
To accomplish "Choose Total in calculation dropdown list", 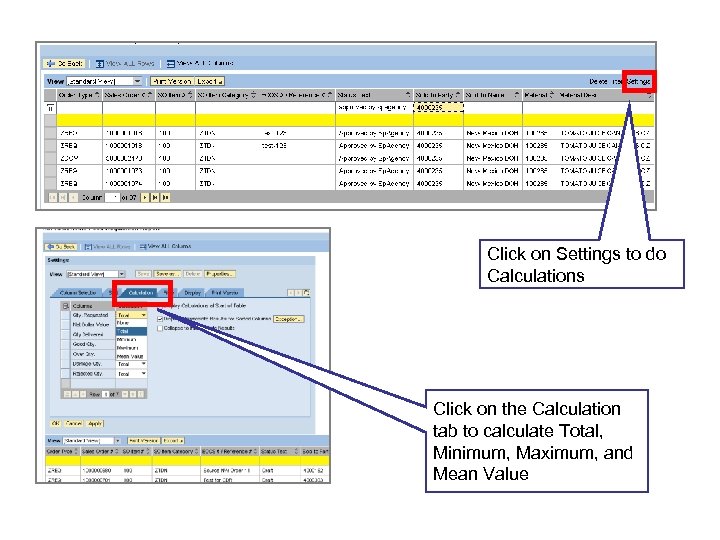I will [x=131, y=331].
